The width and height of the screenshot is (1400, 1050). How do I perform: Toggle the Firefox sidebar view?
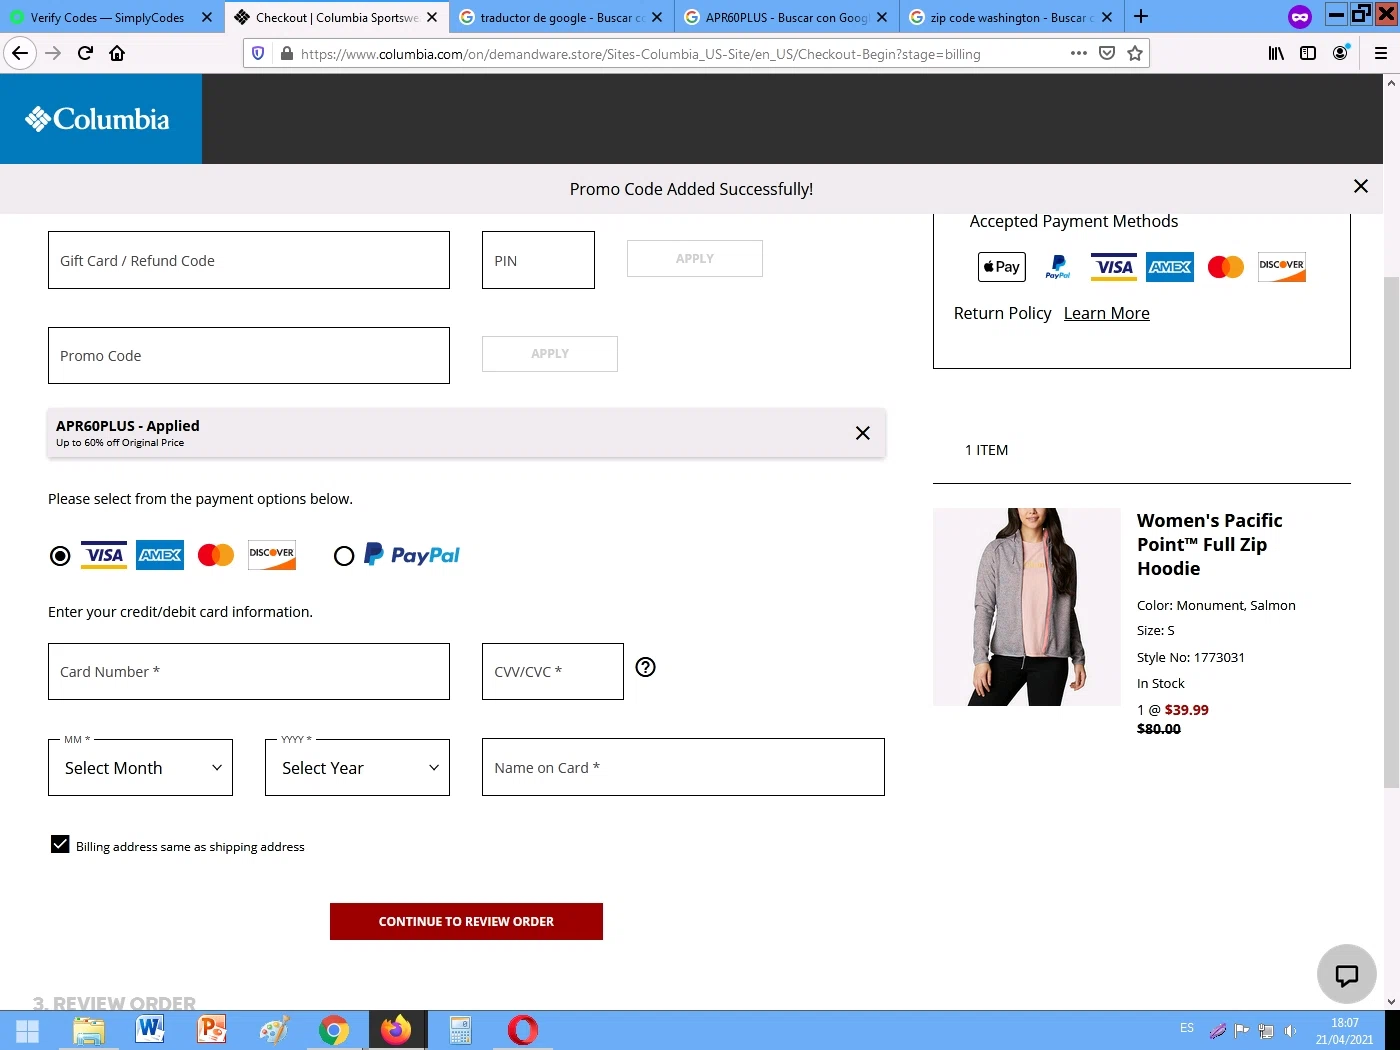1308,53
